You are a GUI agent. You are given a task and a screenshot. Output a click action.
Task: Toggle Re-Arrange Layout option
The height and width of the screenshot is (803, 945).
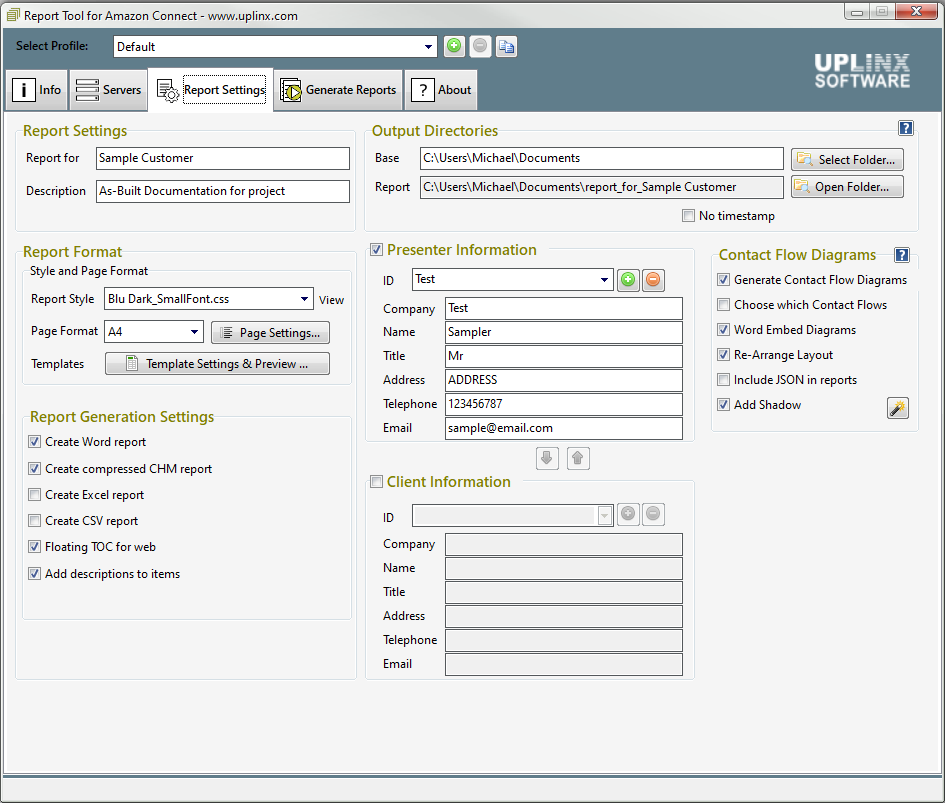pos(723,355)
